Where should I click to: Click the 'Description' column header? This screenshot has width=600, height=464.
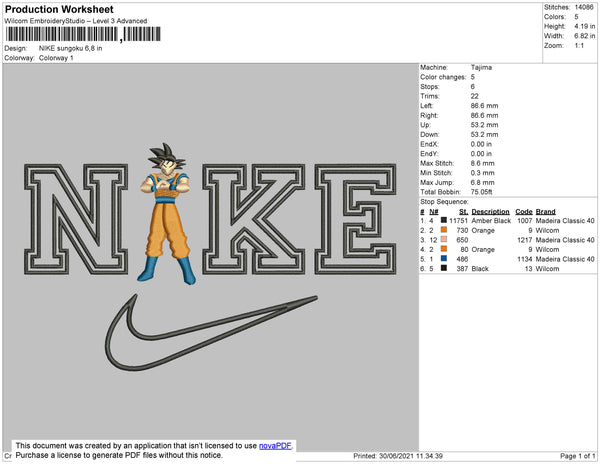point(491,212)
